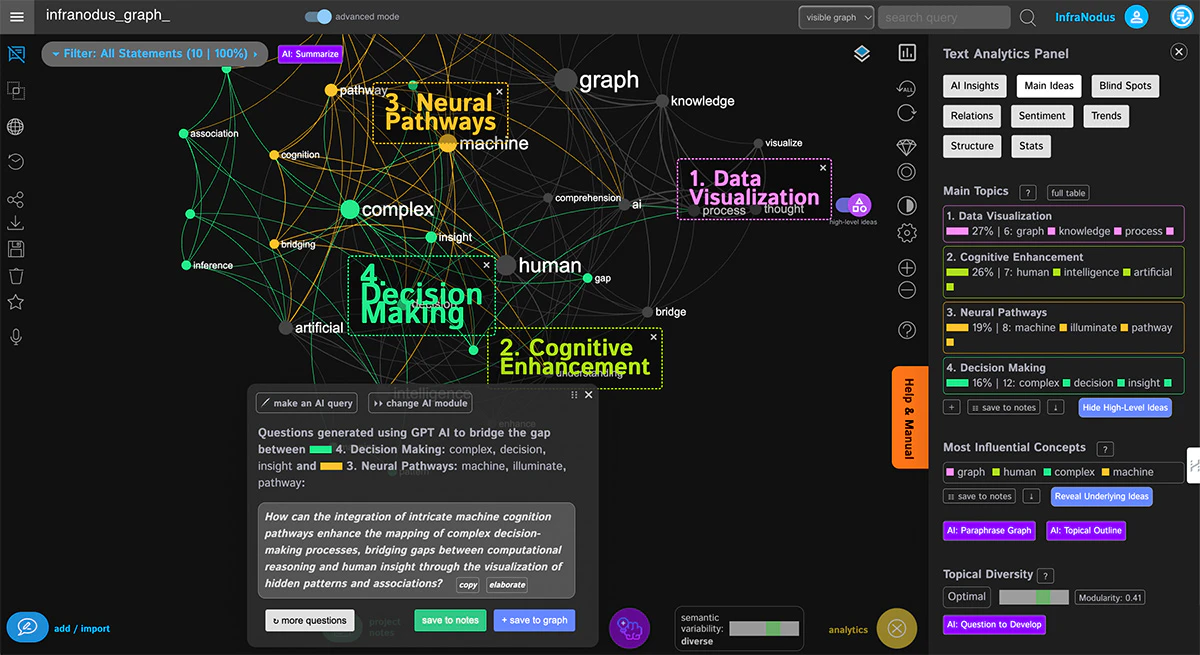This screenshot has height=655, width=1200.
Task: Open the settings gear on the right toolbar
Action: (907, 232)
